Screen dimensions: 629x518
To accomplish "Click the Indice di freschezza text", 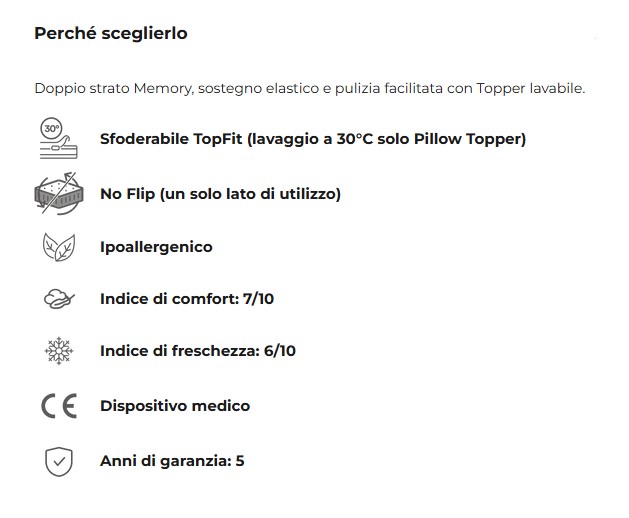I will pos(180,351).
